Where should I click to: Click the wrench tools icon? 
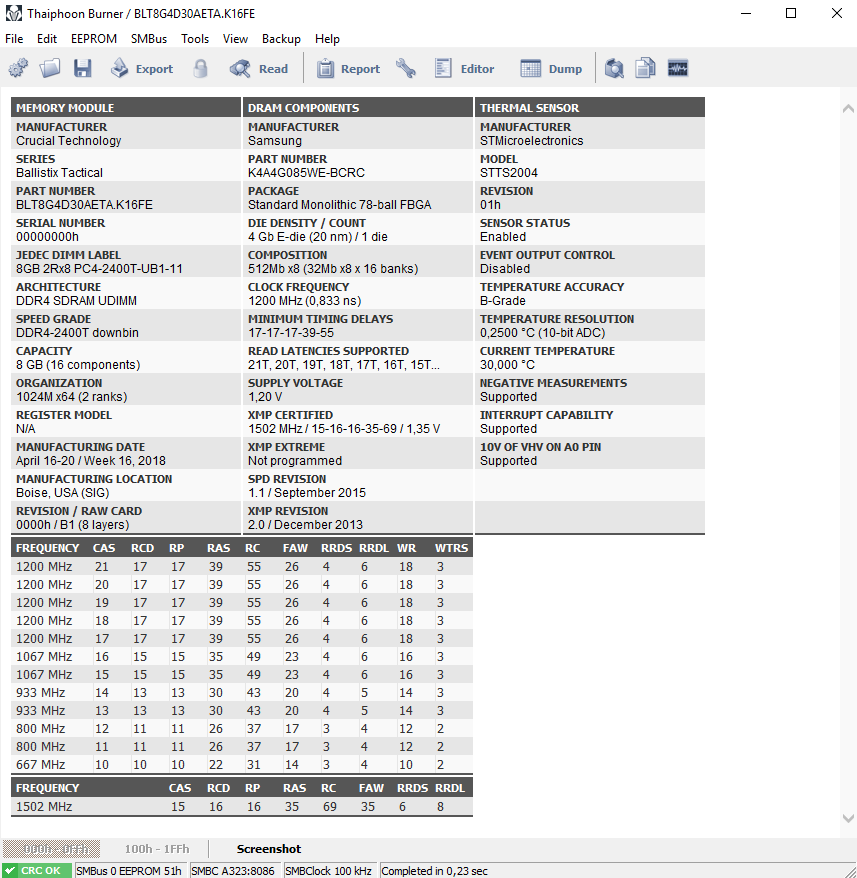point(406,68)
